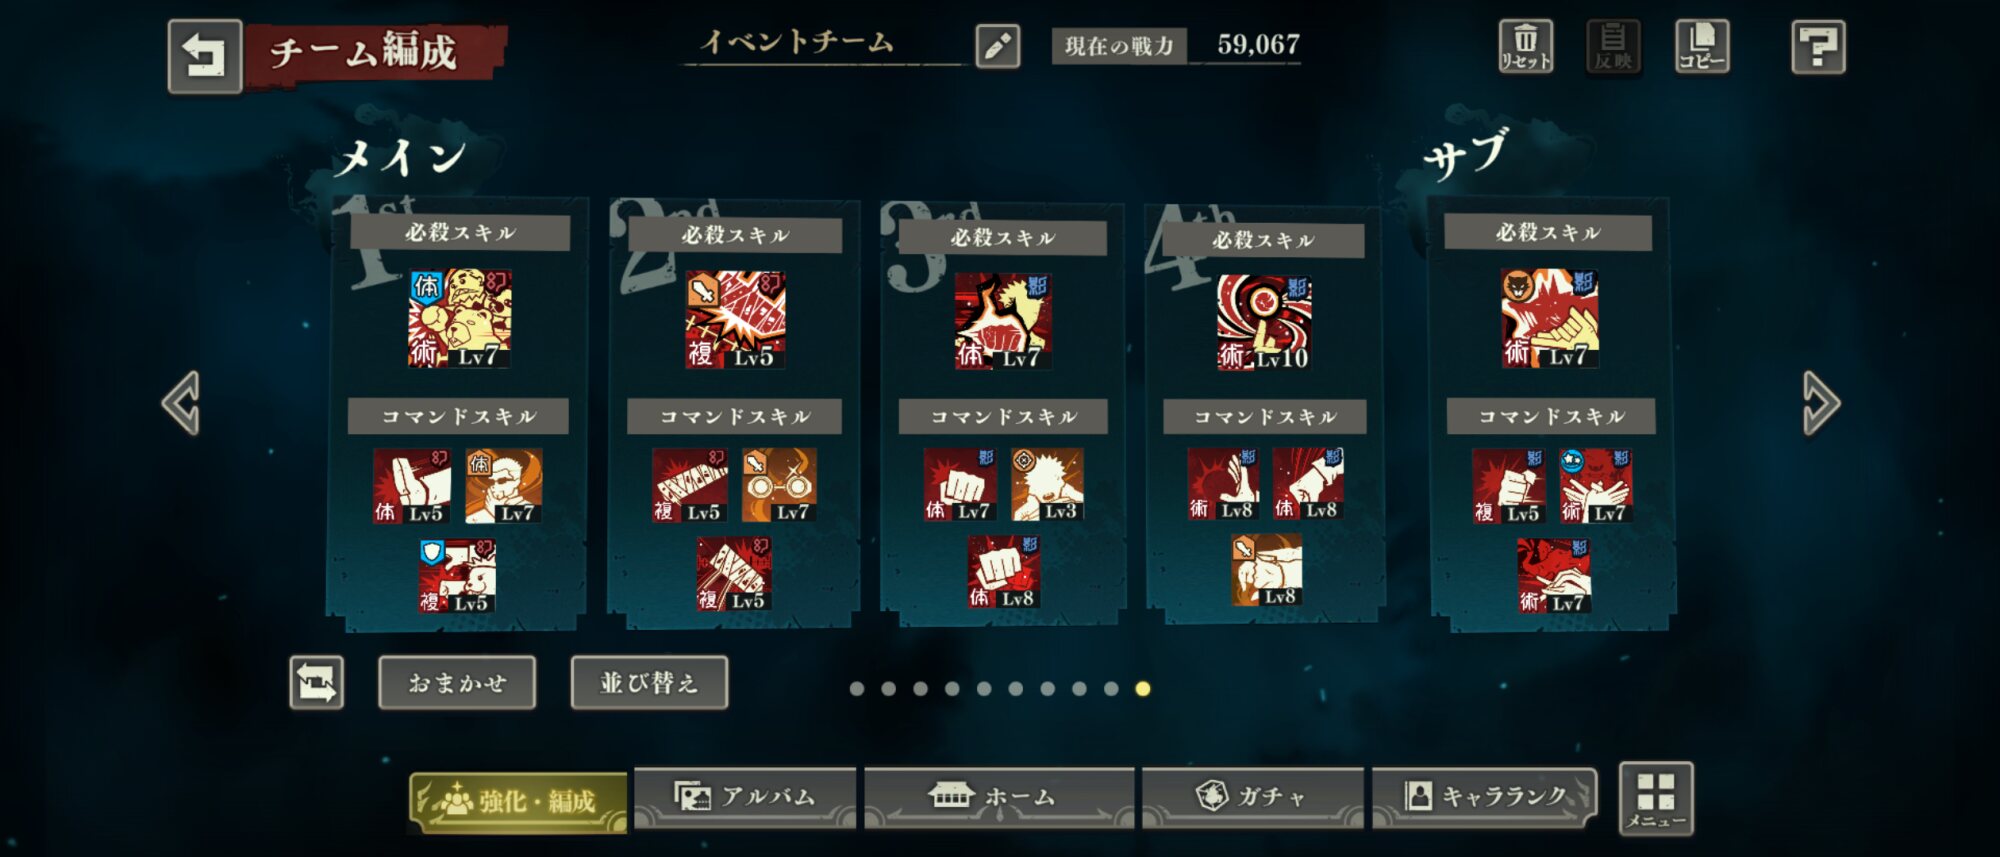This screenshot has width=2000, height=857.
Task: Open the ガチャ tab
Action: click(1253, 797)
